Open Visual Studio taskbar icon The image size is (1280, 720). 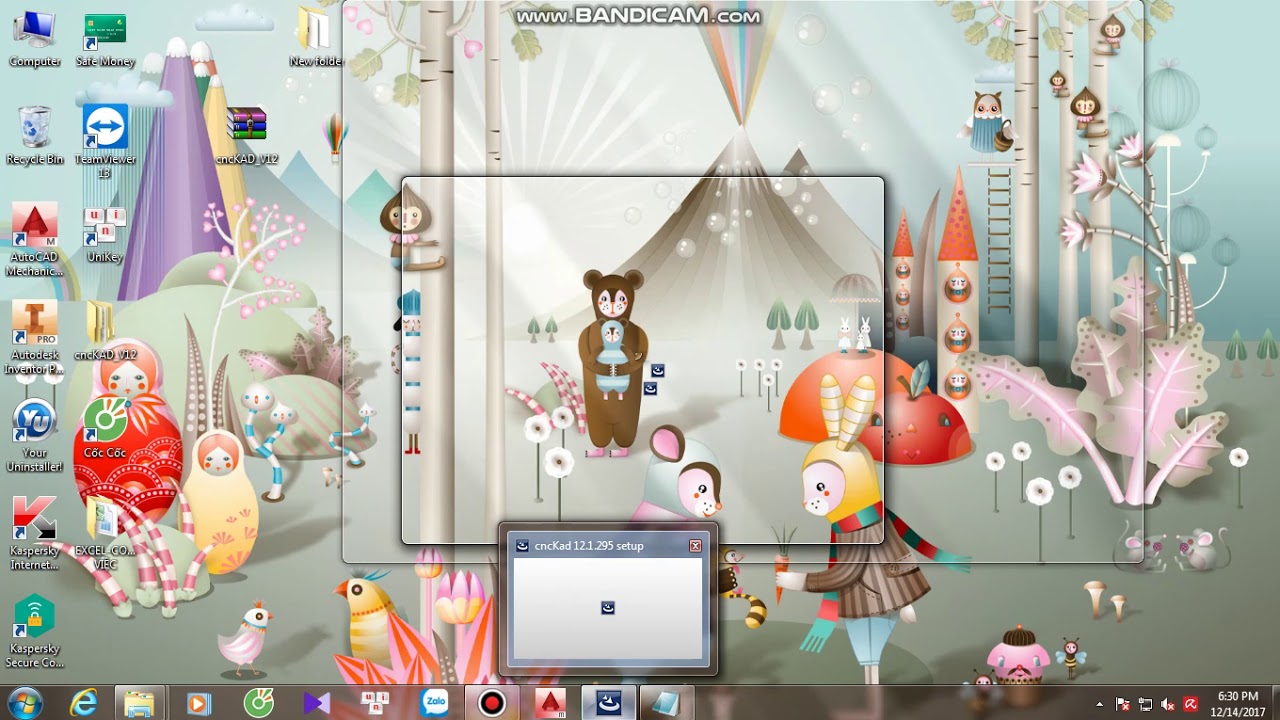click(316, 703)
